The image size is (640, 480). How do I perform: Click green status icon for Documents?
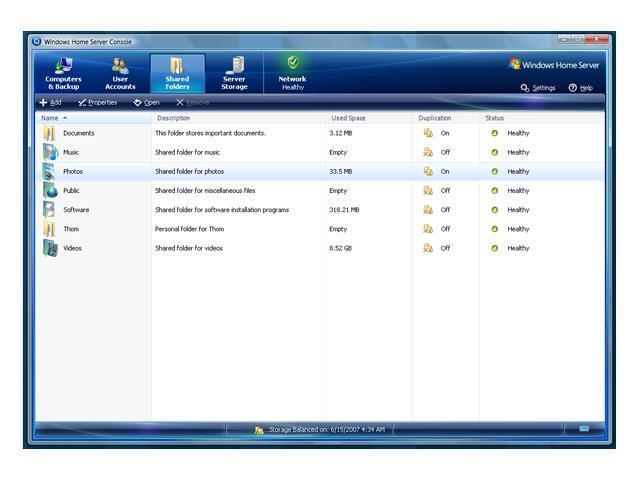(x=495, y=133)
